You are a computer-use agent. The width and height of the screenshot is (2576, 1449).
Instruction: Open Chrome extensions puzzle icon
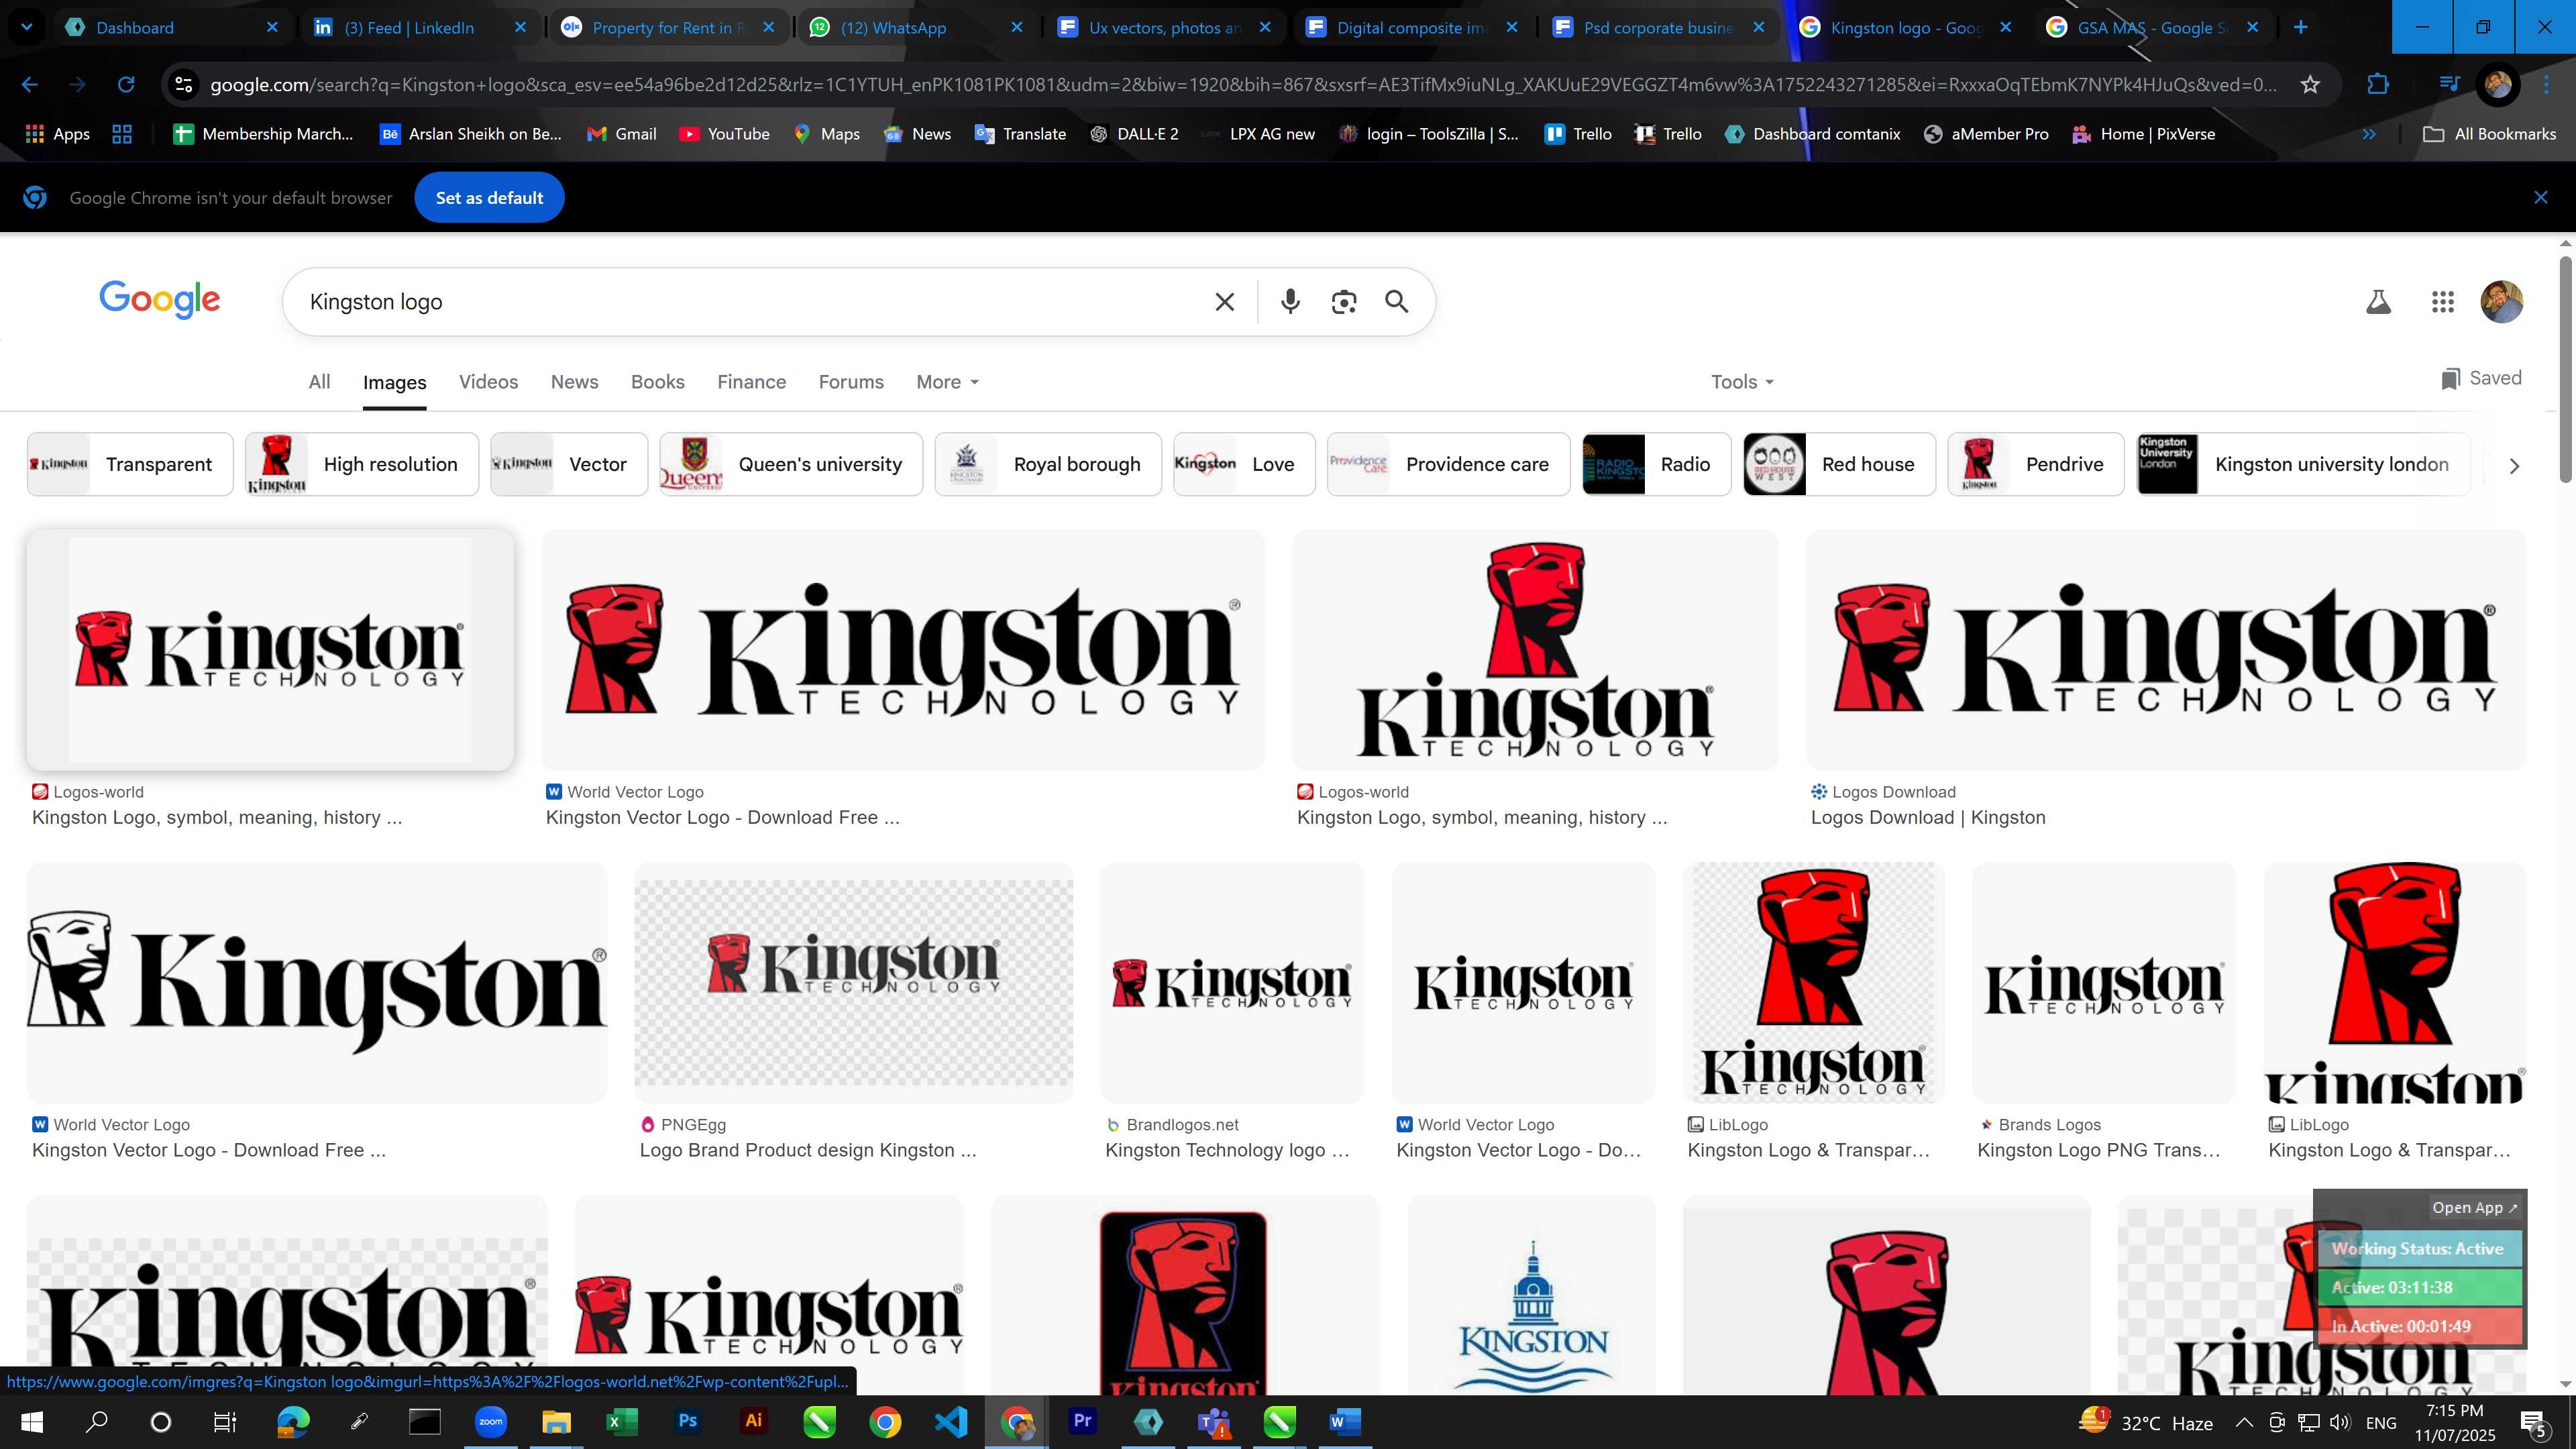(x=2378, y=84)
